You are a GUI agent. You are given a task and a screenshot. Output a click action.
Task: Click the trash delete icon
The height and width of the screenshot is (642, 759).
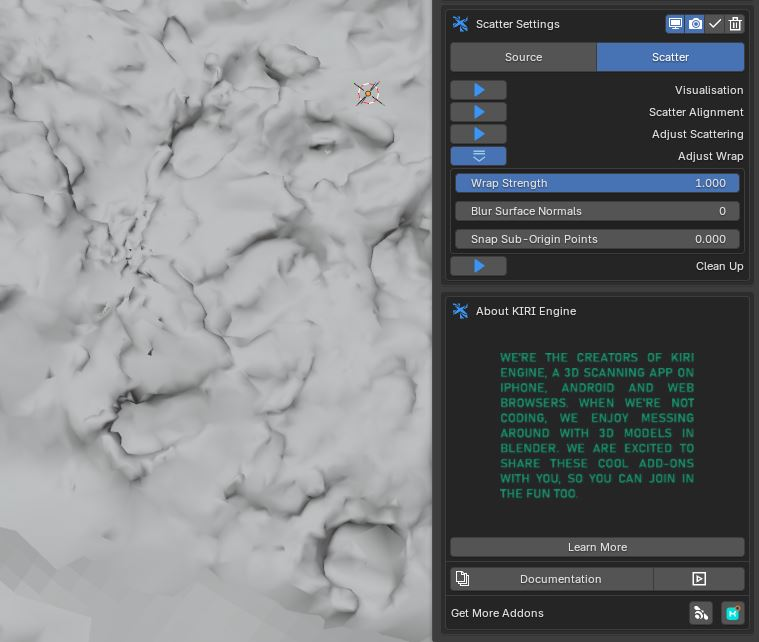pos(735,24)
